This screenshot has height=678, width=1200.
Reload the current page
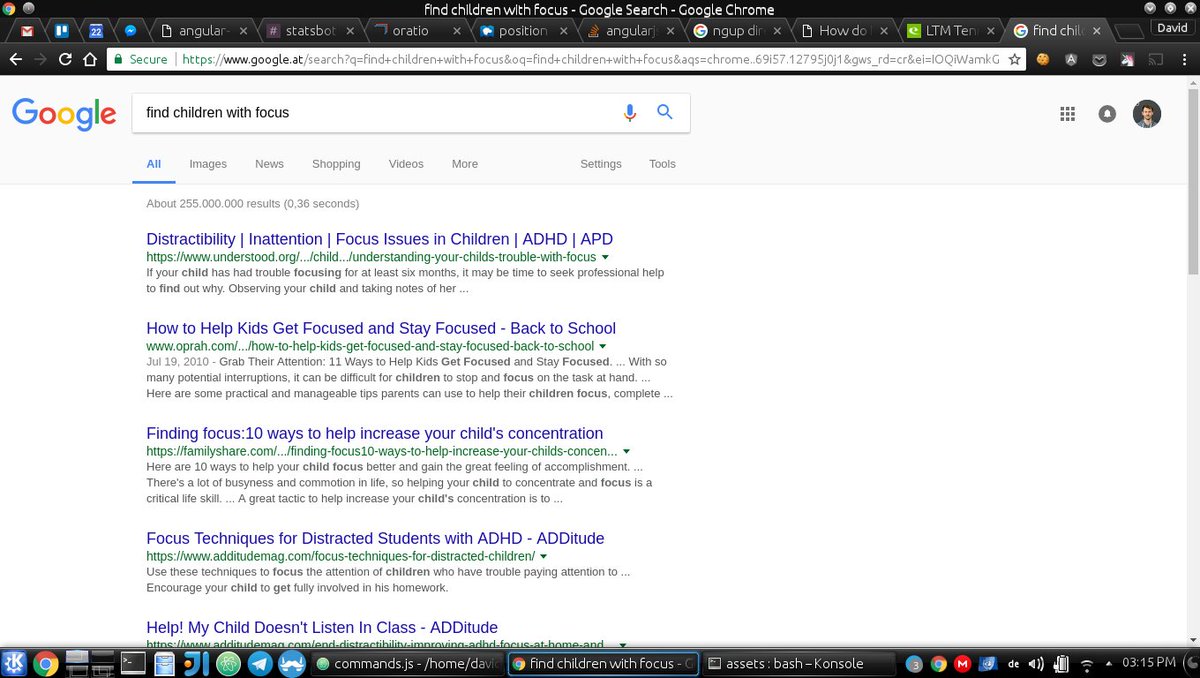click(x=65, y=60)
